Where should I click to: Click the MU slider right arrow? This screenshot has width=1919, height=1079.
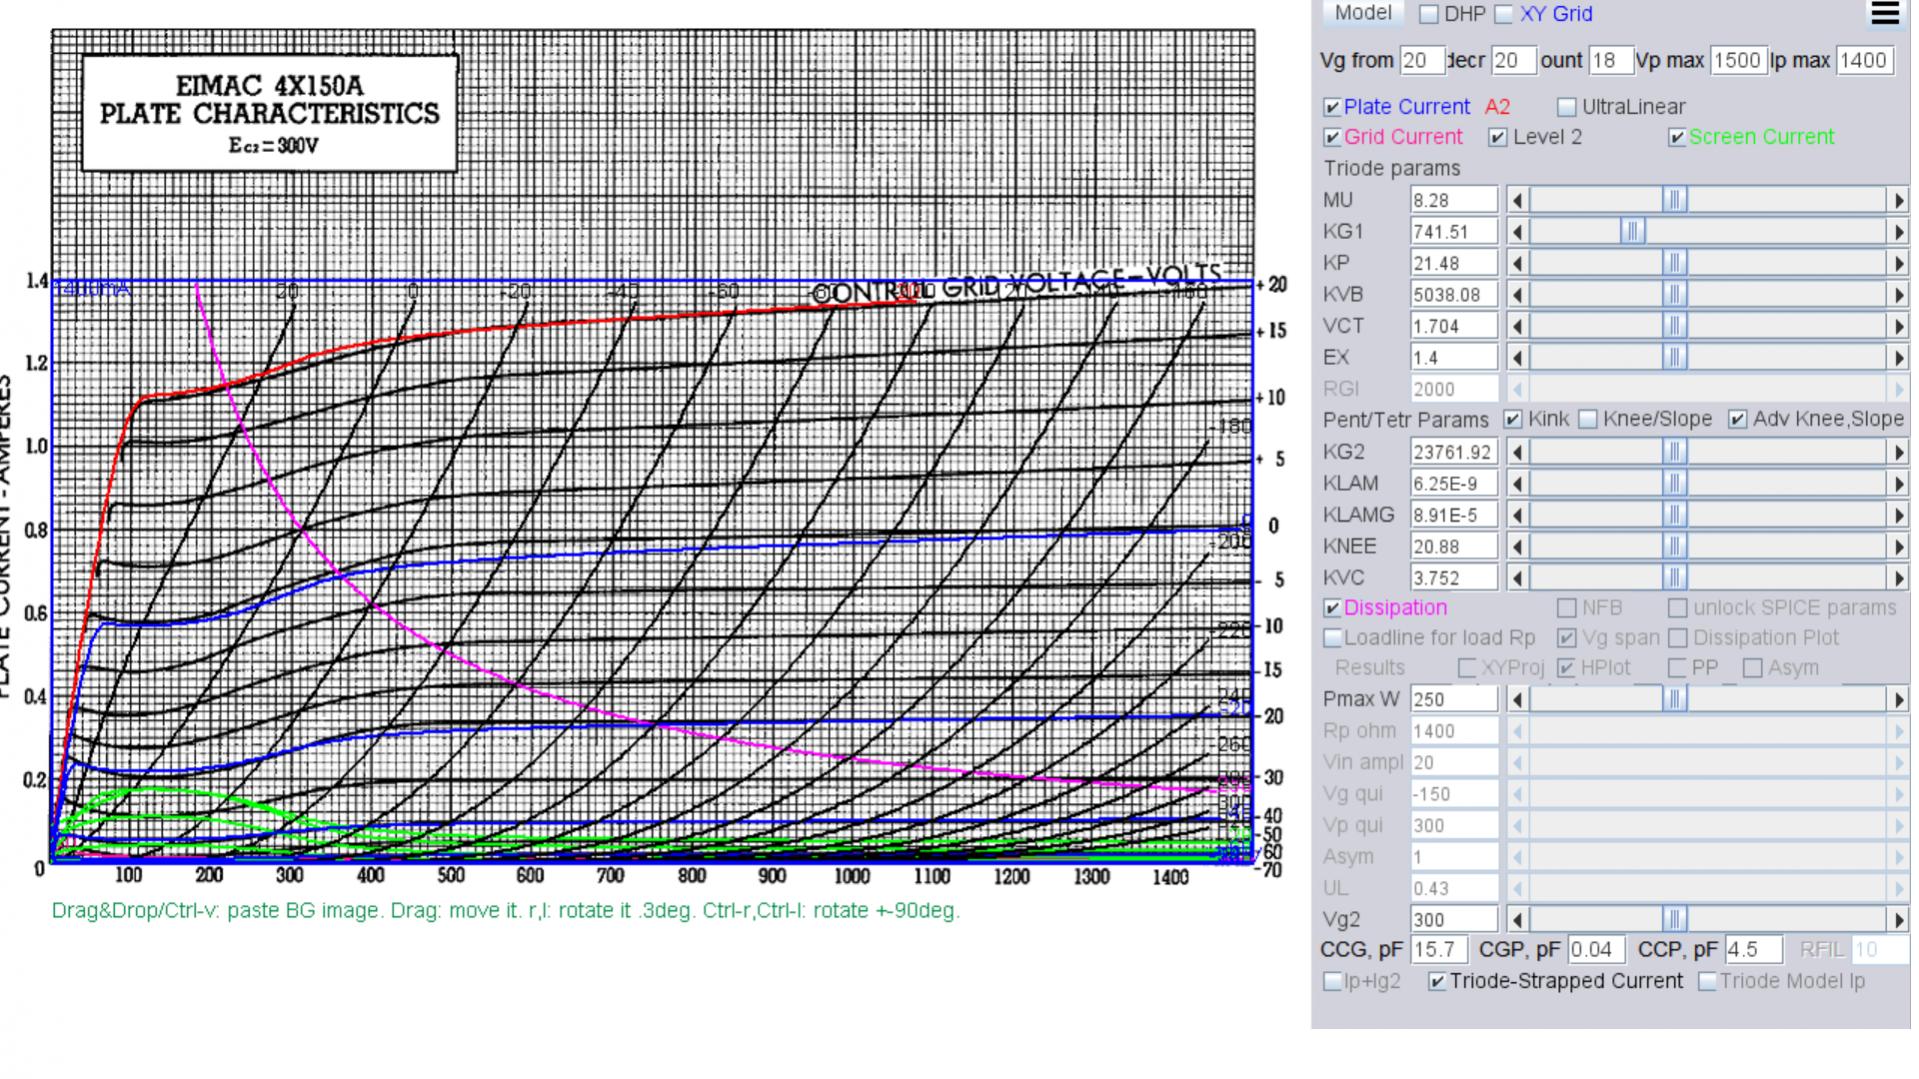pyautogui.click(x=1898, y=200)
